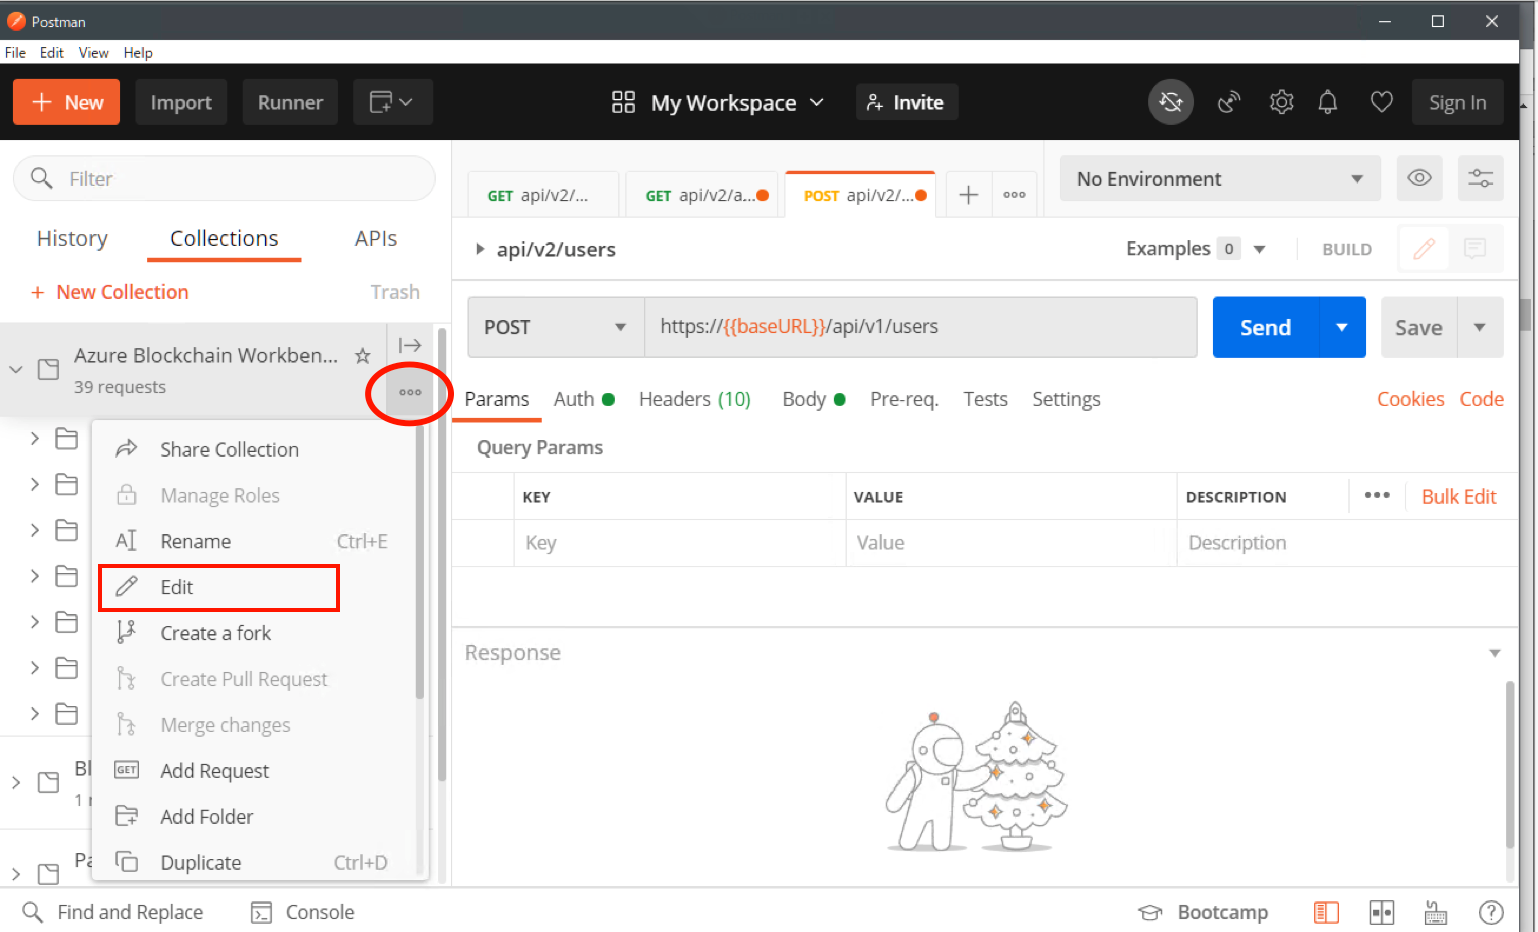Click the sync status icon in header
This screenshot has height=932, width=1538.
pyautogui.click(x=1170, y=102)
